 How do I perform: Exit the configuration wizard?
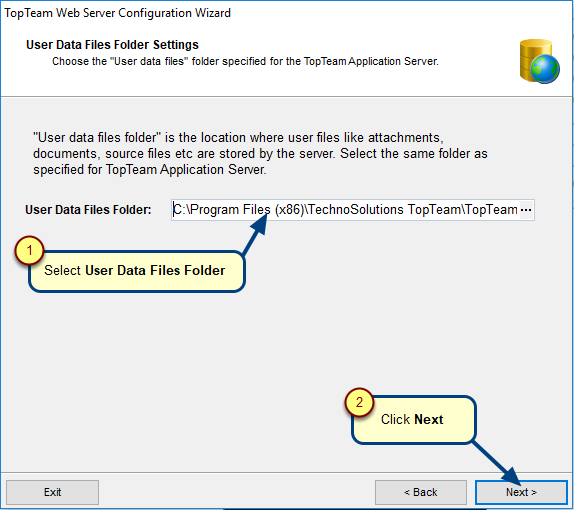[x=52, y=492]
